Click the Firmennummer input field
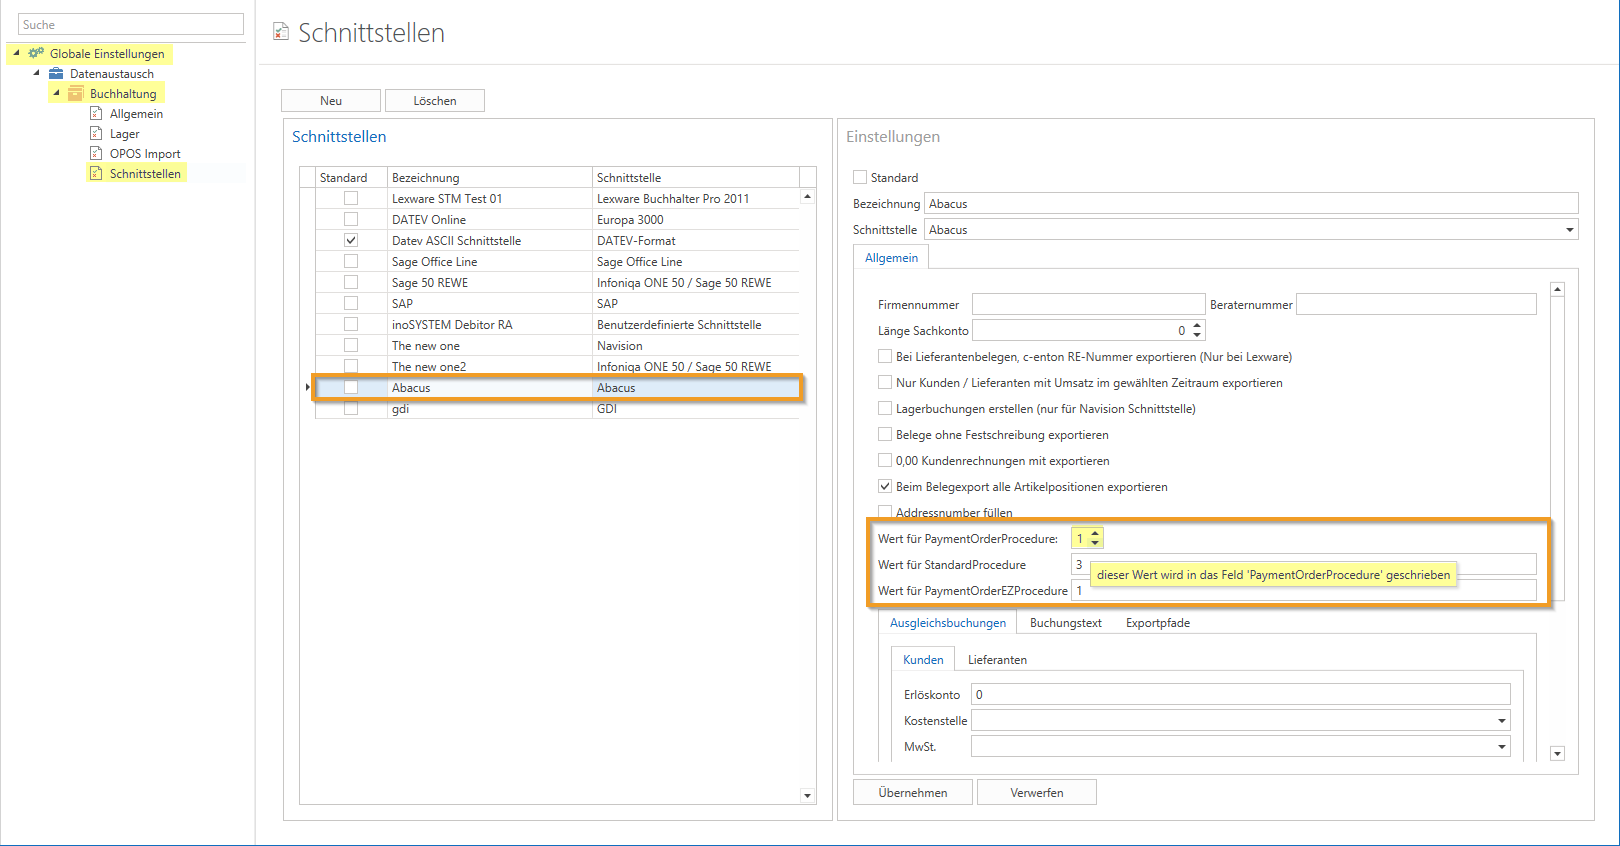 pyautogui.click(x=1087, y=304)
